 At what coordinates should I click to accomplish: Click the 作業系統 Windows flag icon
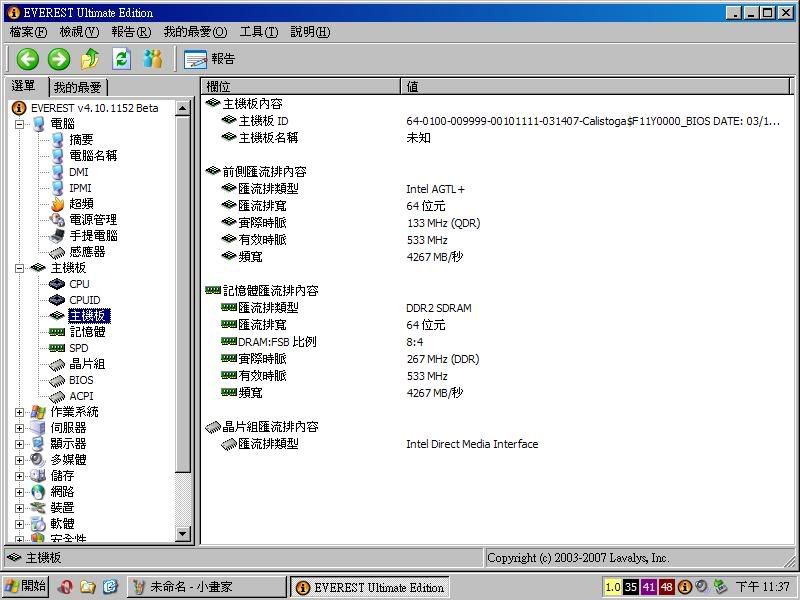tap(38, 412)
